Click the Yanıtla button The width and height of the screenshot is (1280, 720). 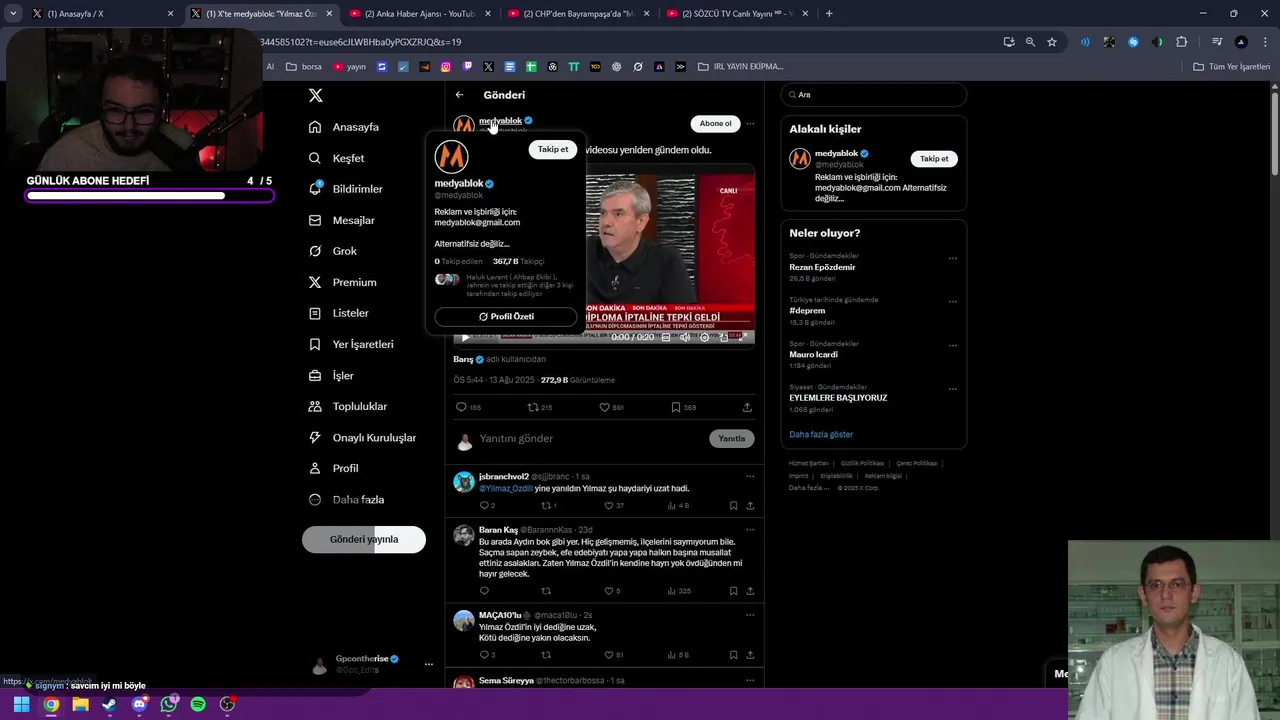click(732, 439)
